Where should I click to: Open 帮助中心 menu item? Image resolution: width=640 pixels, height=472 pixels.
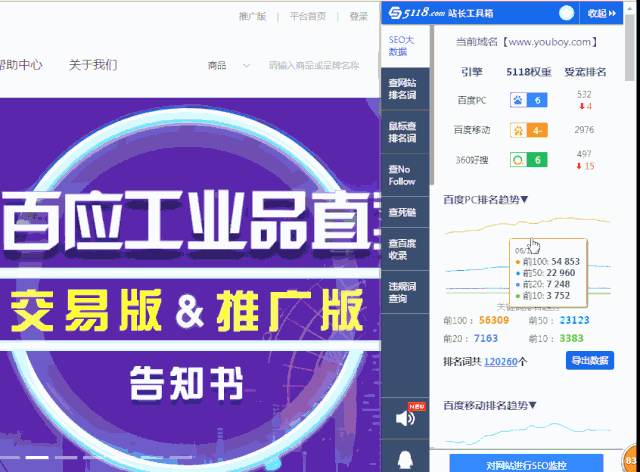[20, 65]
